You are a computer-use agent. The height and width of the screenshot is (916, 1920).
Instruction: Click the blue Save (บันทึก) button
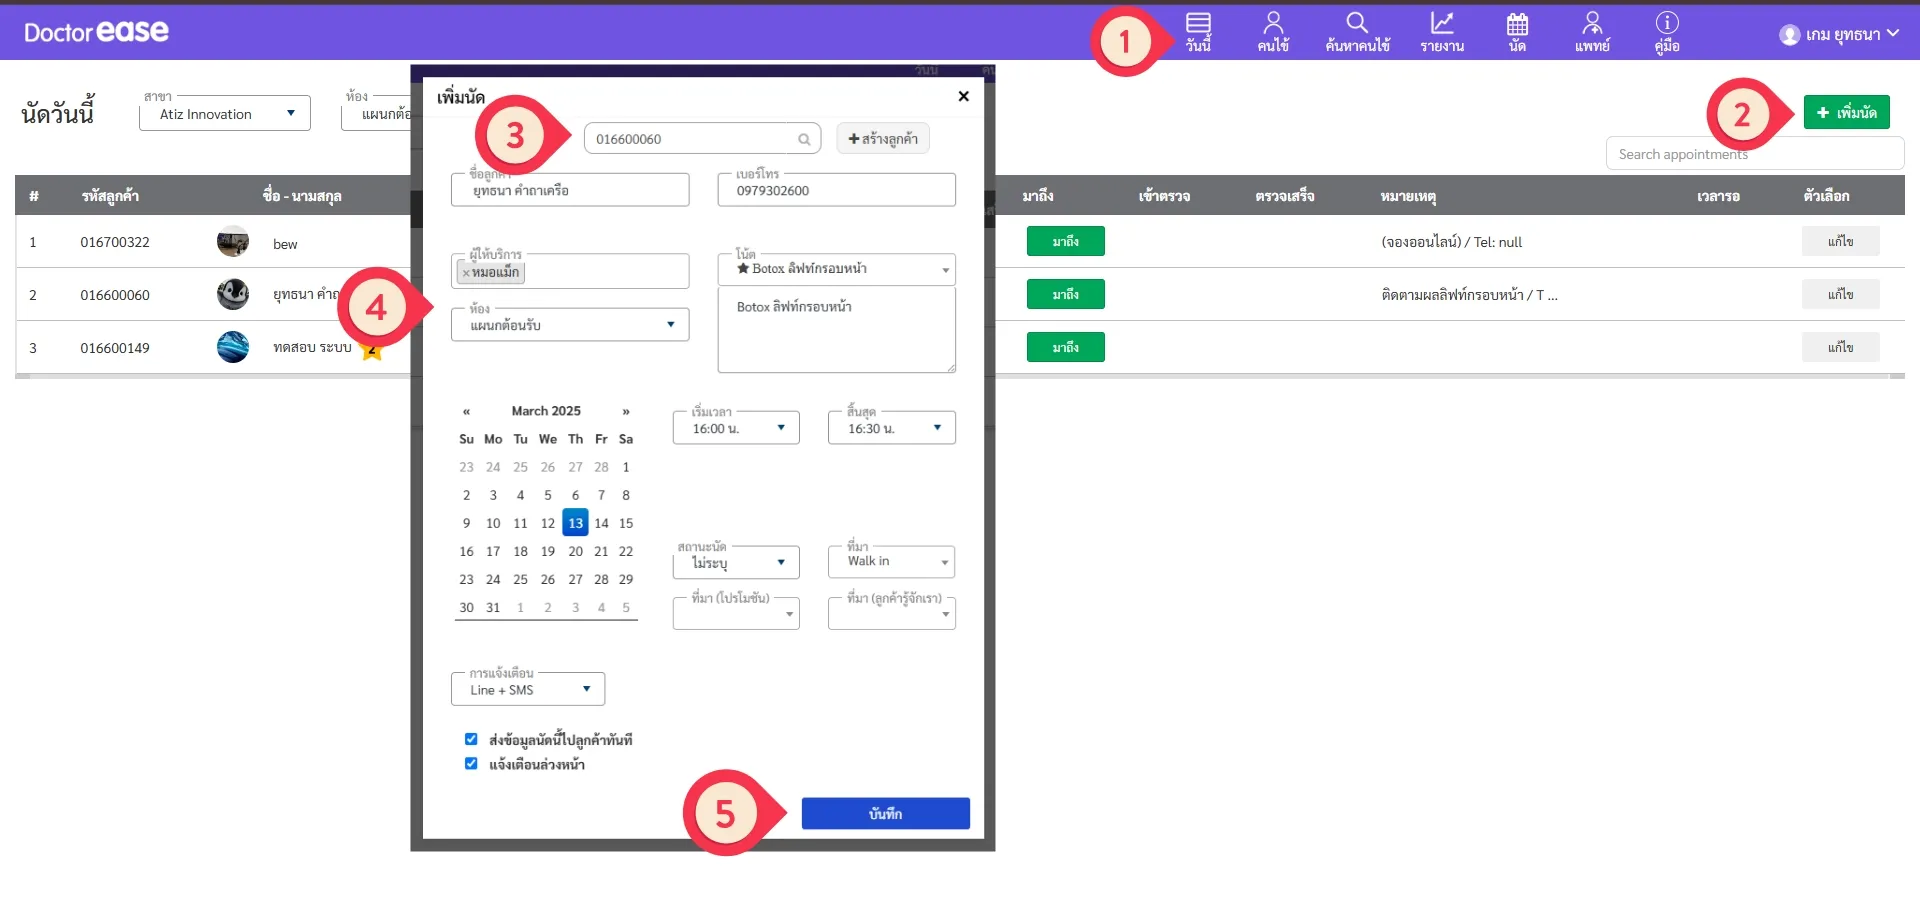[885, 814]
